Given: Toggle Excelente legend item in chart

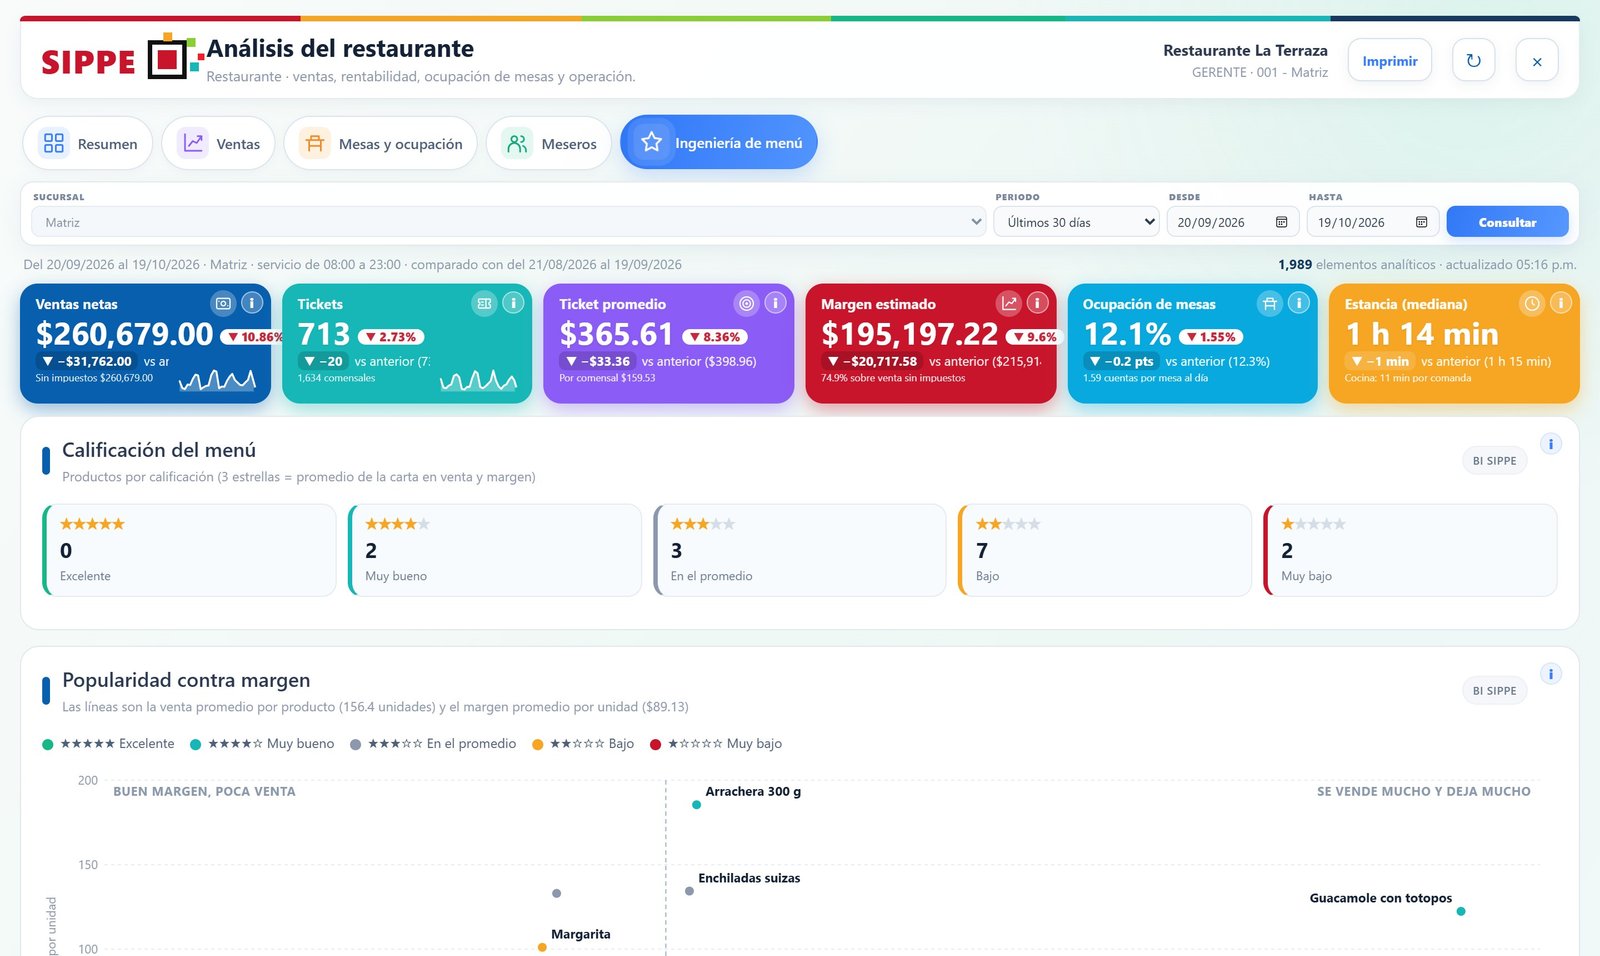Looking at the screenshot, I should pos(108,744).
